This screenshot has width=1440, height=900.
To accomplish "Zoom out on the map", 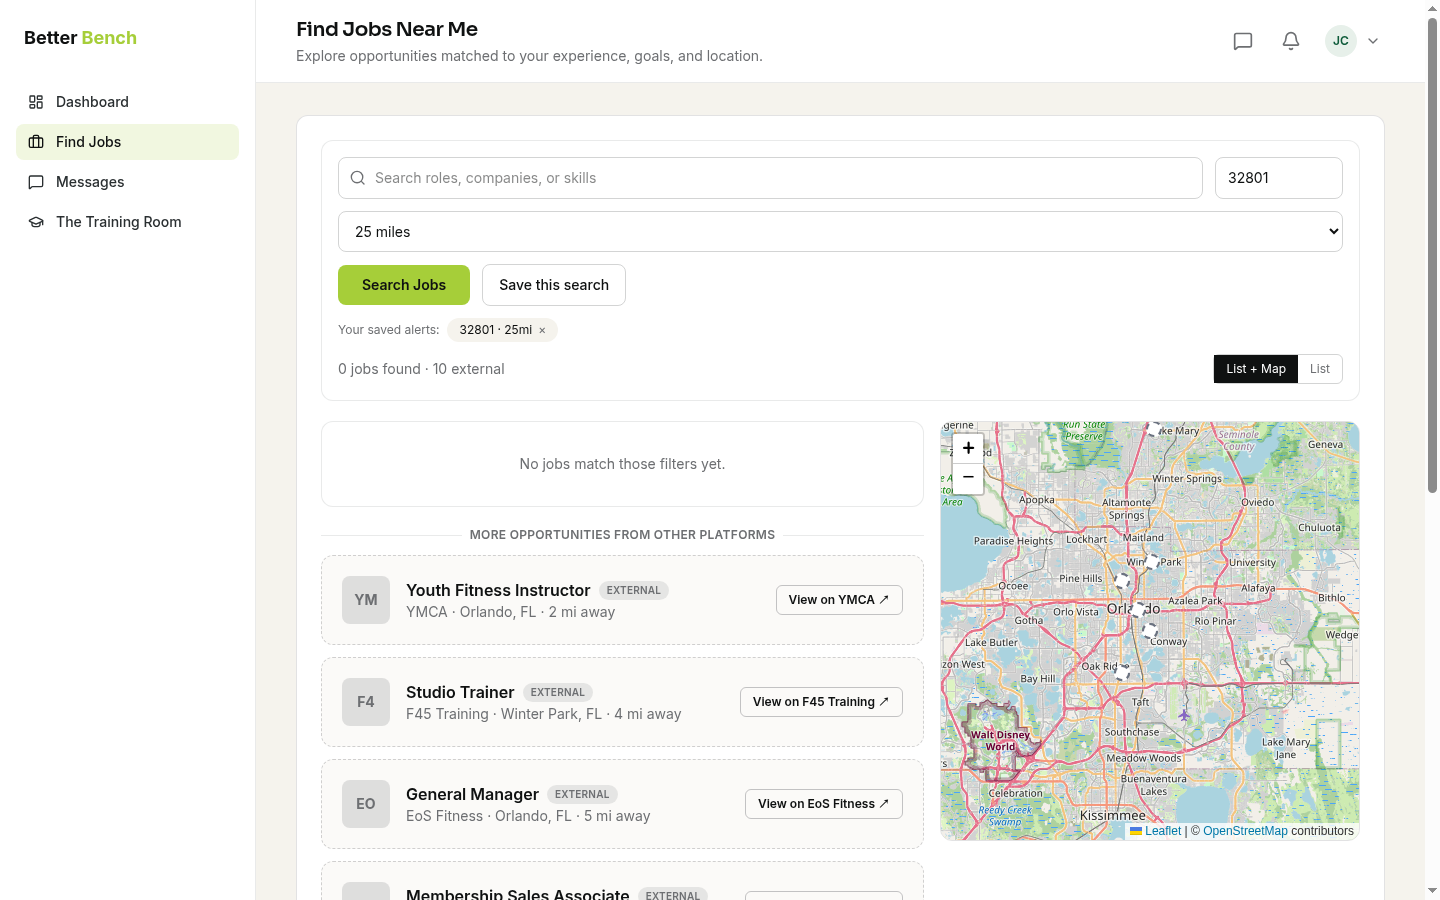I will point(968,478).
